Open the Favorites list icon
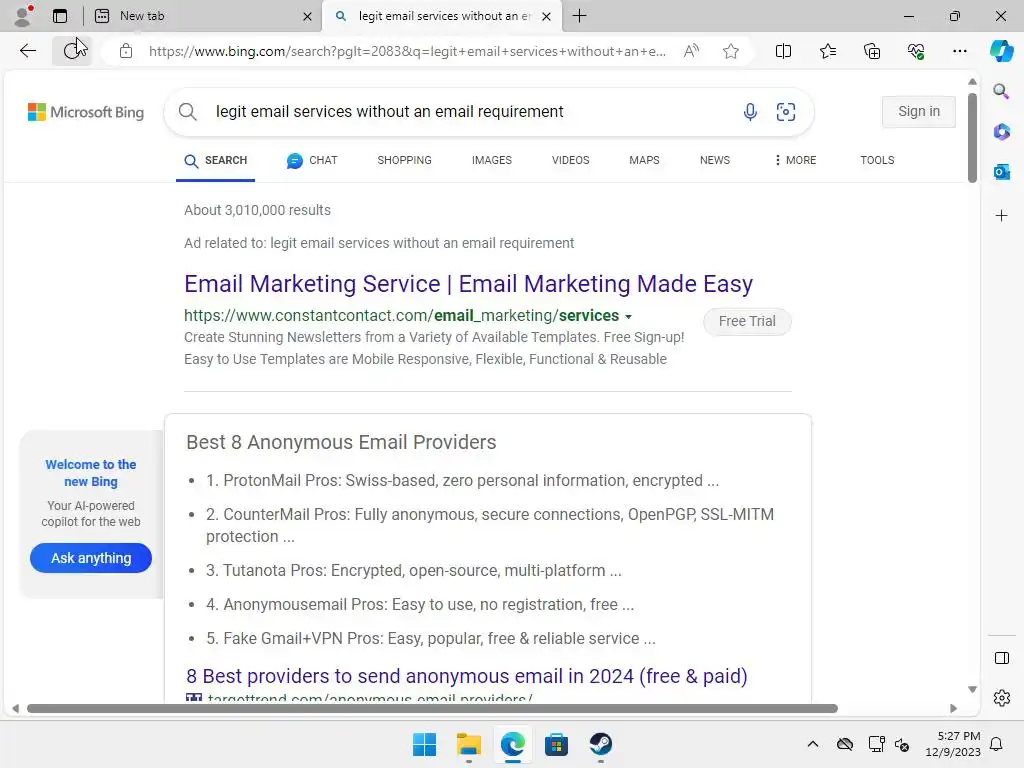Viewport: 1024px width, 768px height. click(x=827, y=51)
